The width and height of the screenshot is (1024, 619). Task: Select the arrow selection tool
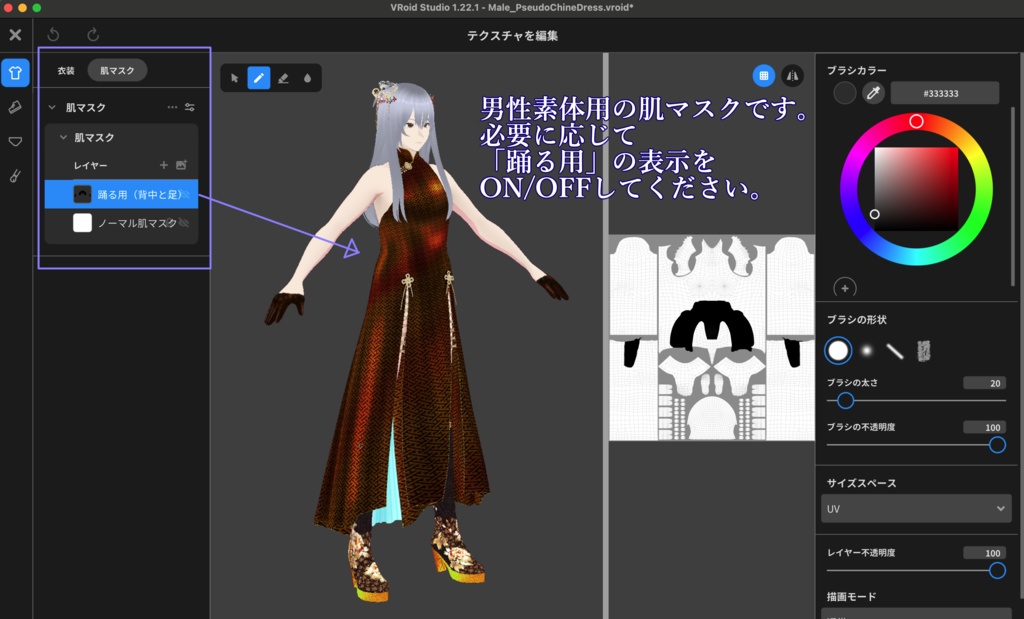tap(235, 77)
